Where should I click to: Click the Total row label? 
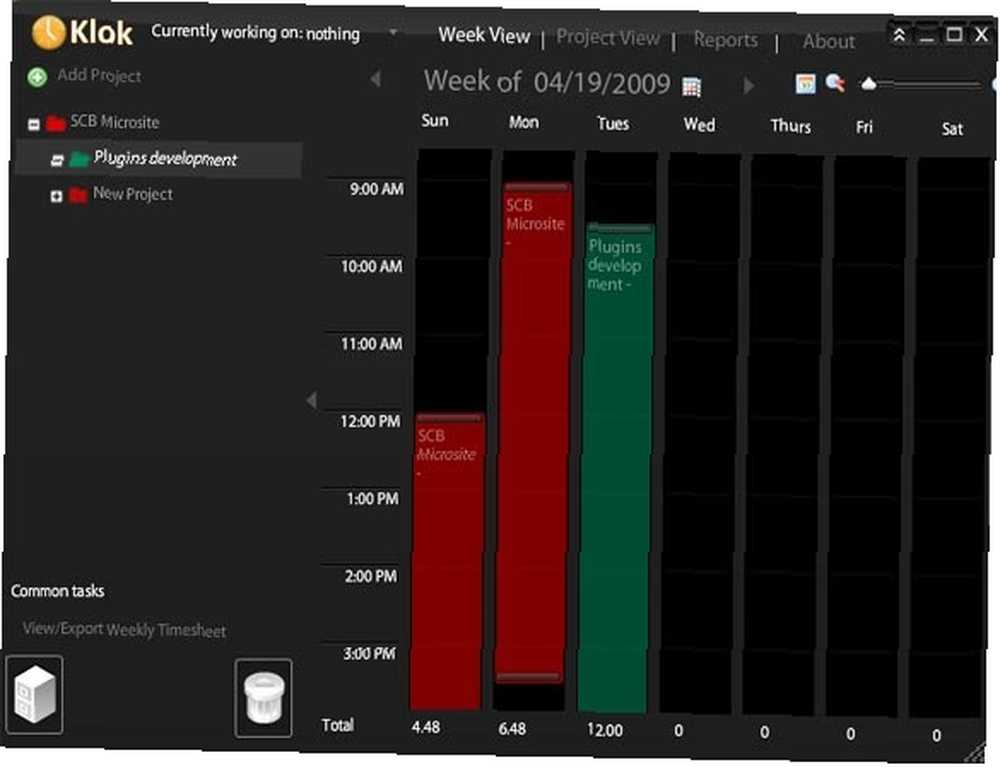point(337,725)
